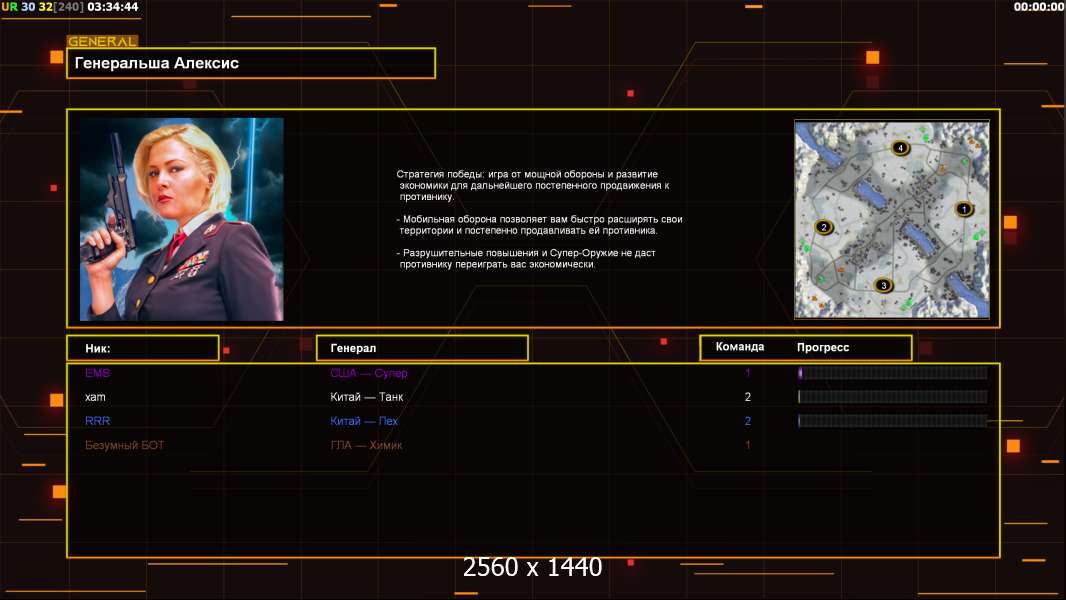Click the UR 30 32 counter overlay

pyautogui.click(x=42, y=7)
